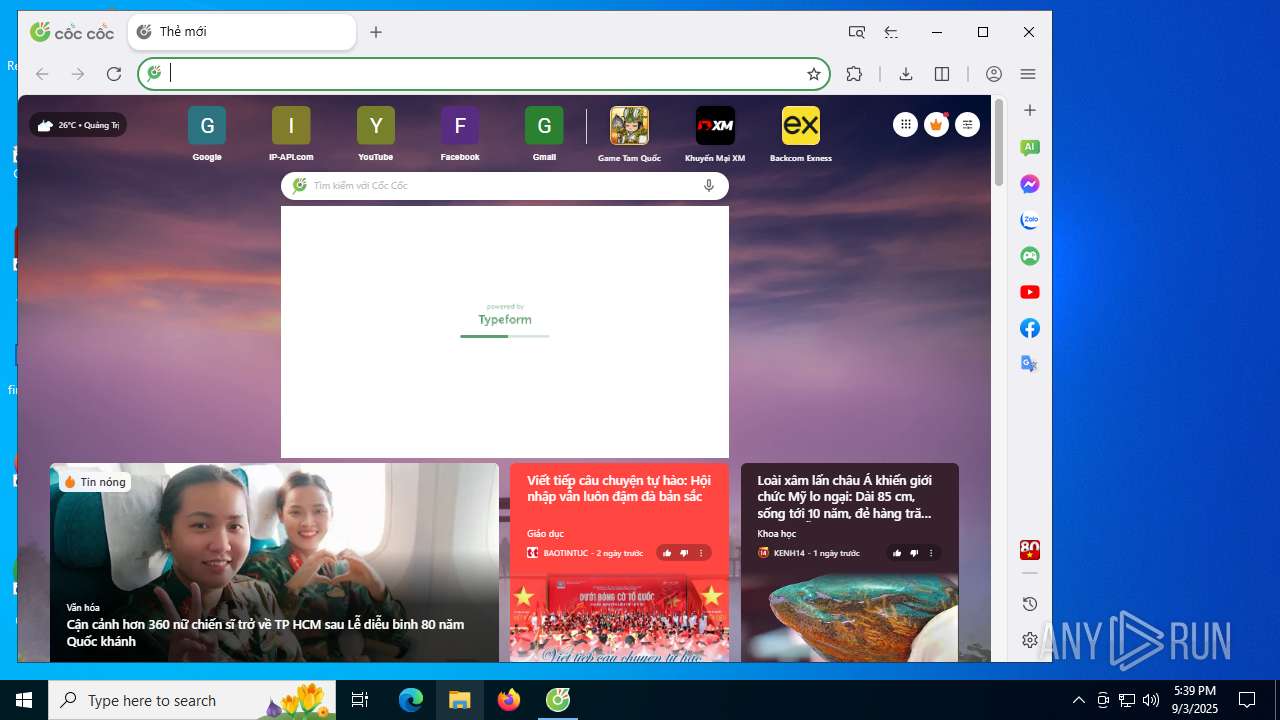
Task: Click the red 80 anniversary sidebar icon
Action: coord(1030,549)
